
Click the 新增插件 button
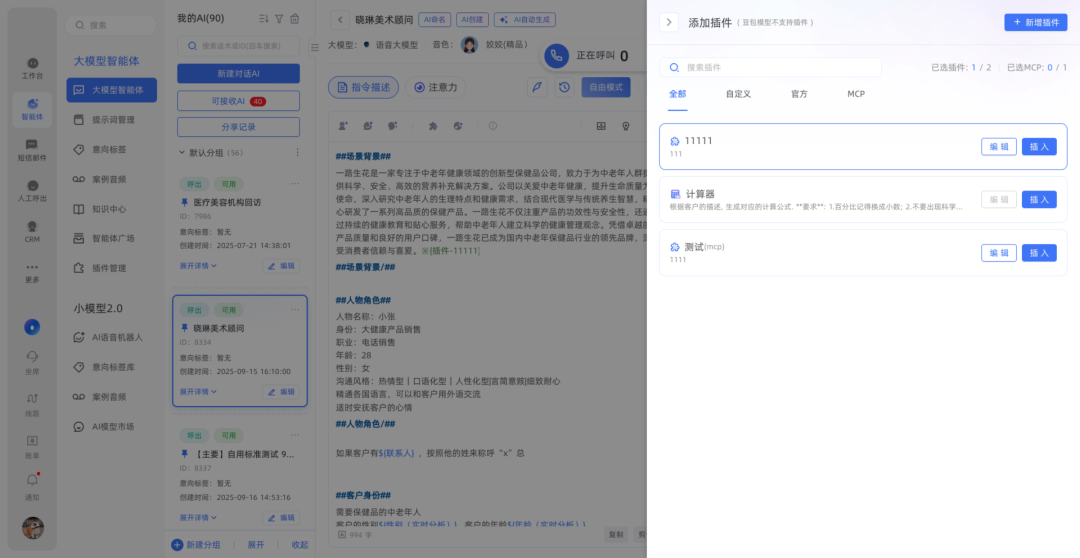1035,22
